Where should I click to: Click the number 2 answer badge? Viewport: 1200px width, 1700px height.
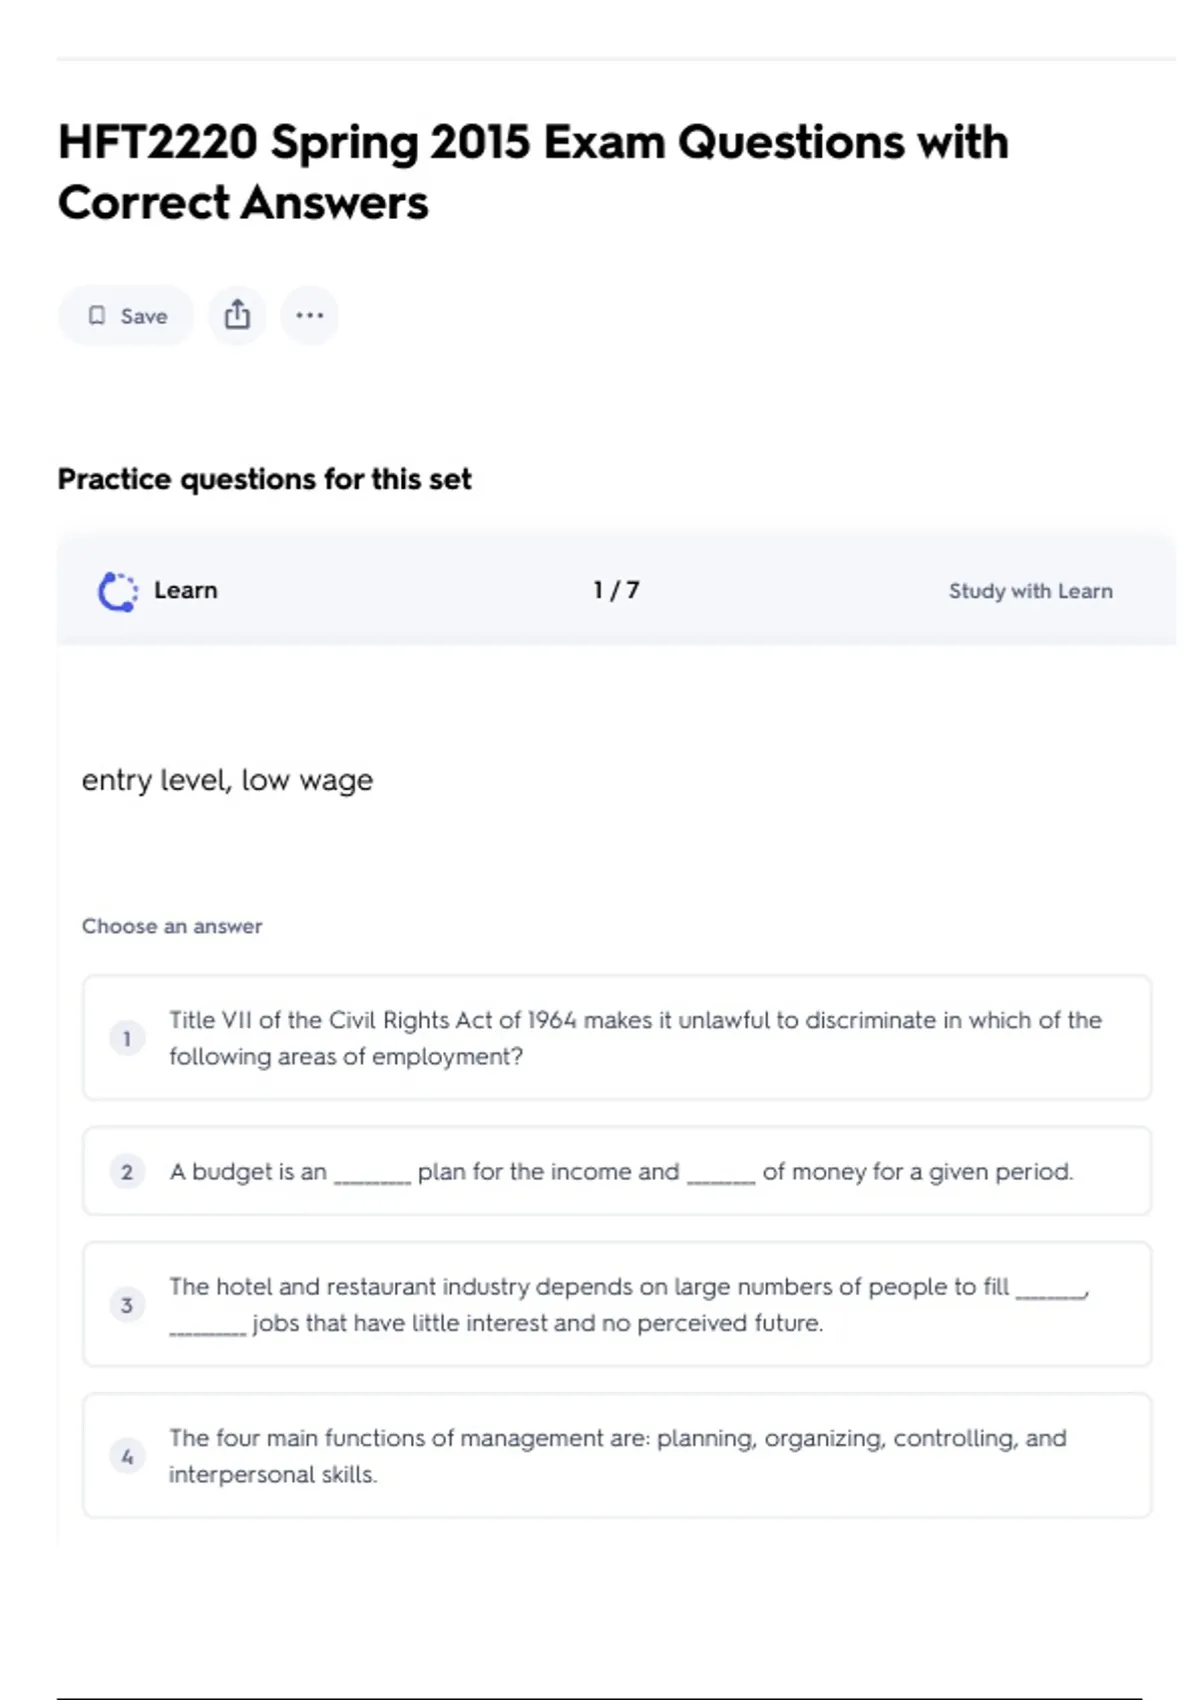click(127, 1172)
